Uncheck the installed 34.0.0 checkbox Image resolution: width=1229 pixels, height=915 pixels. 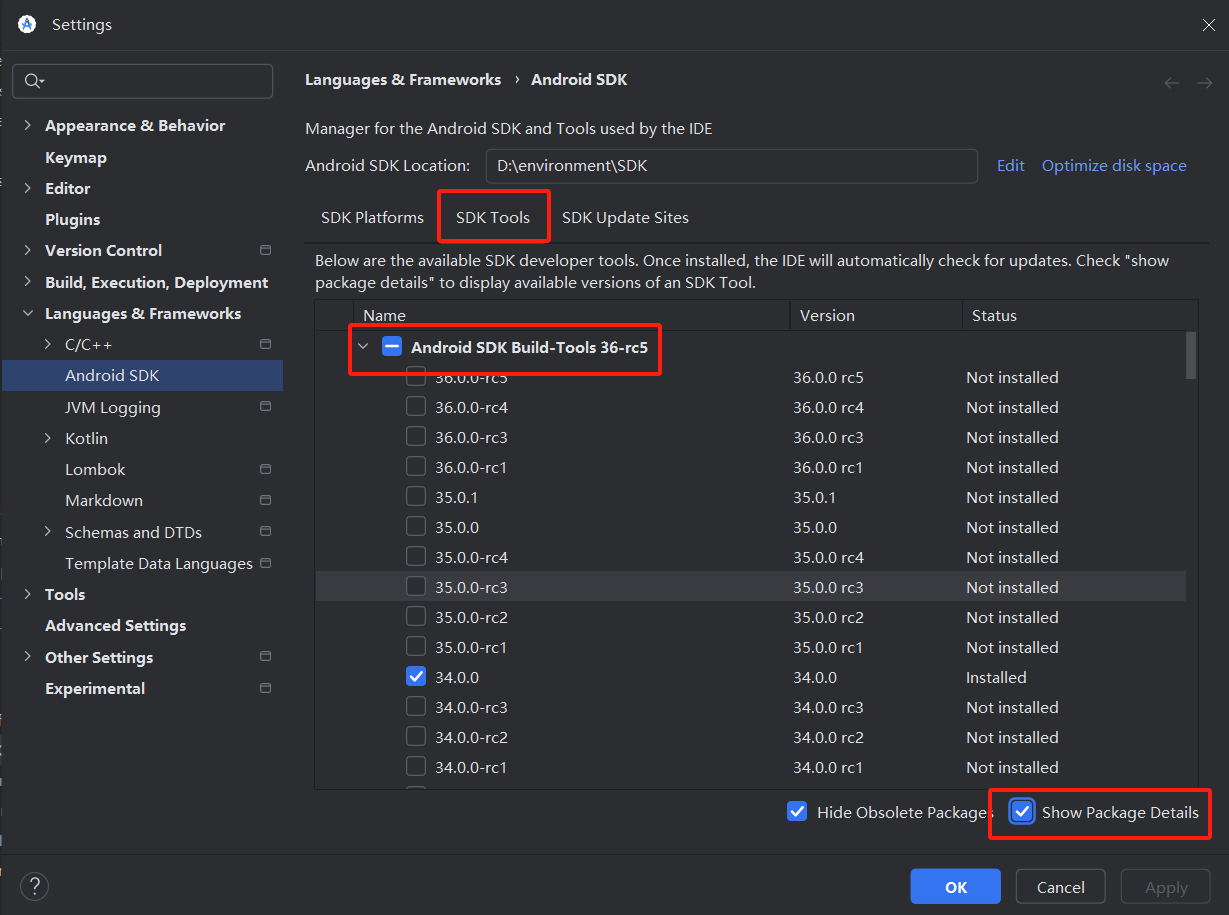point(416,677)
